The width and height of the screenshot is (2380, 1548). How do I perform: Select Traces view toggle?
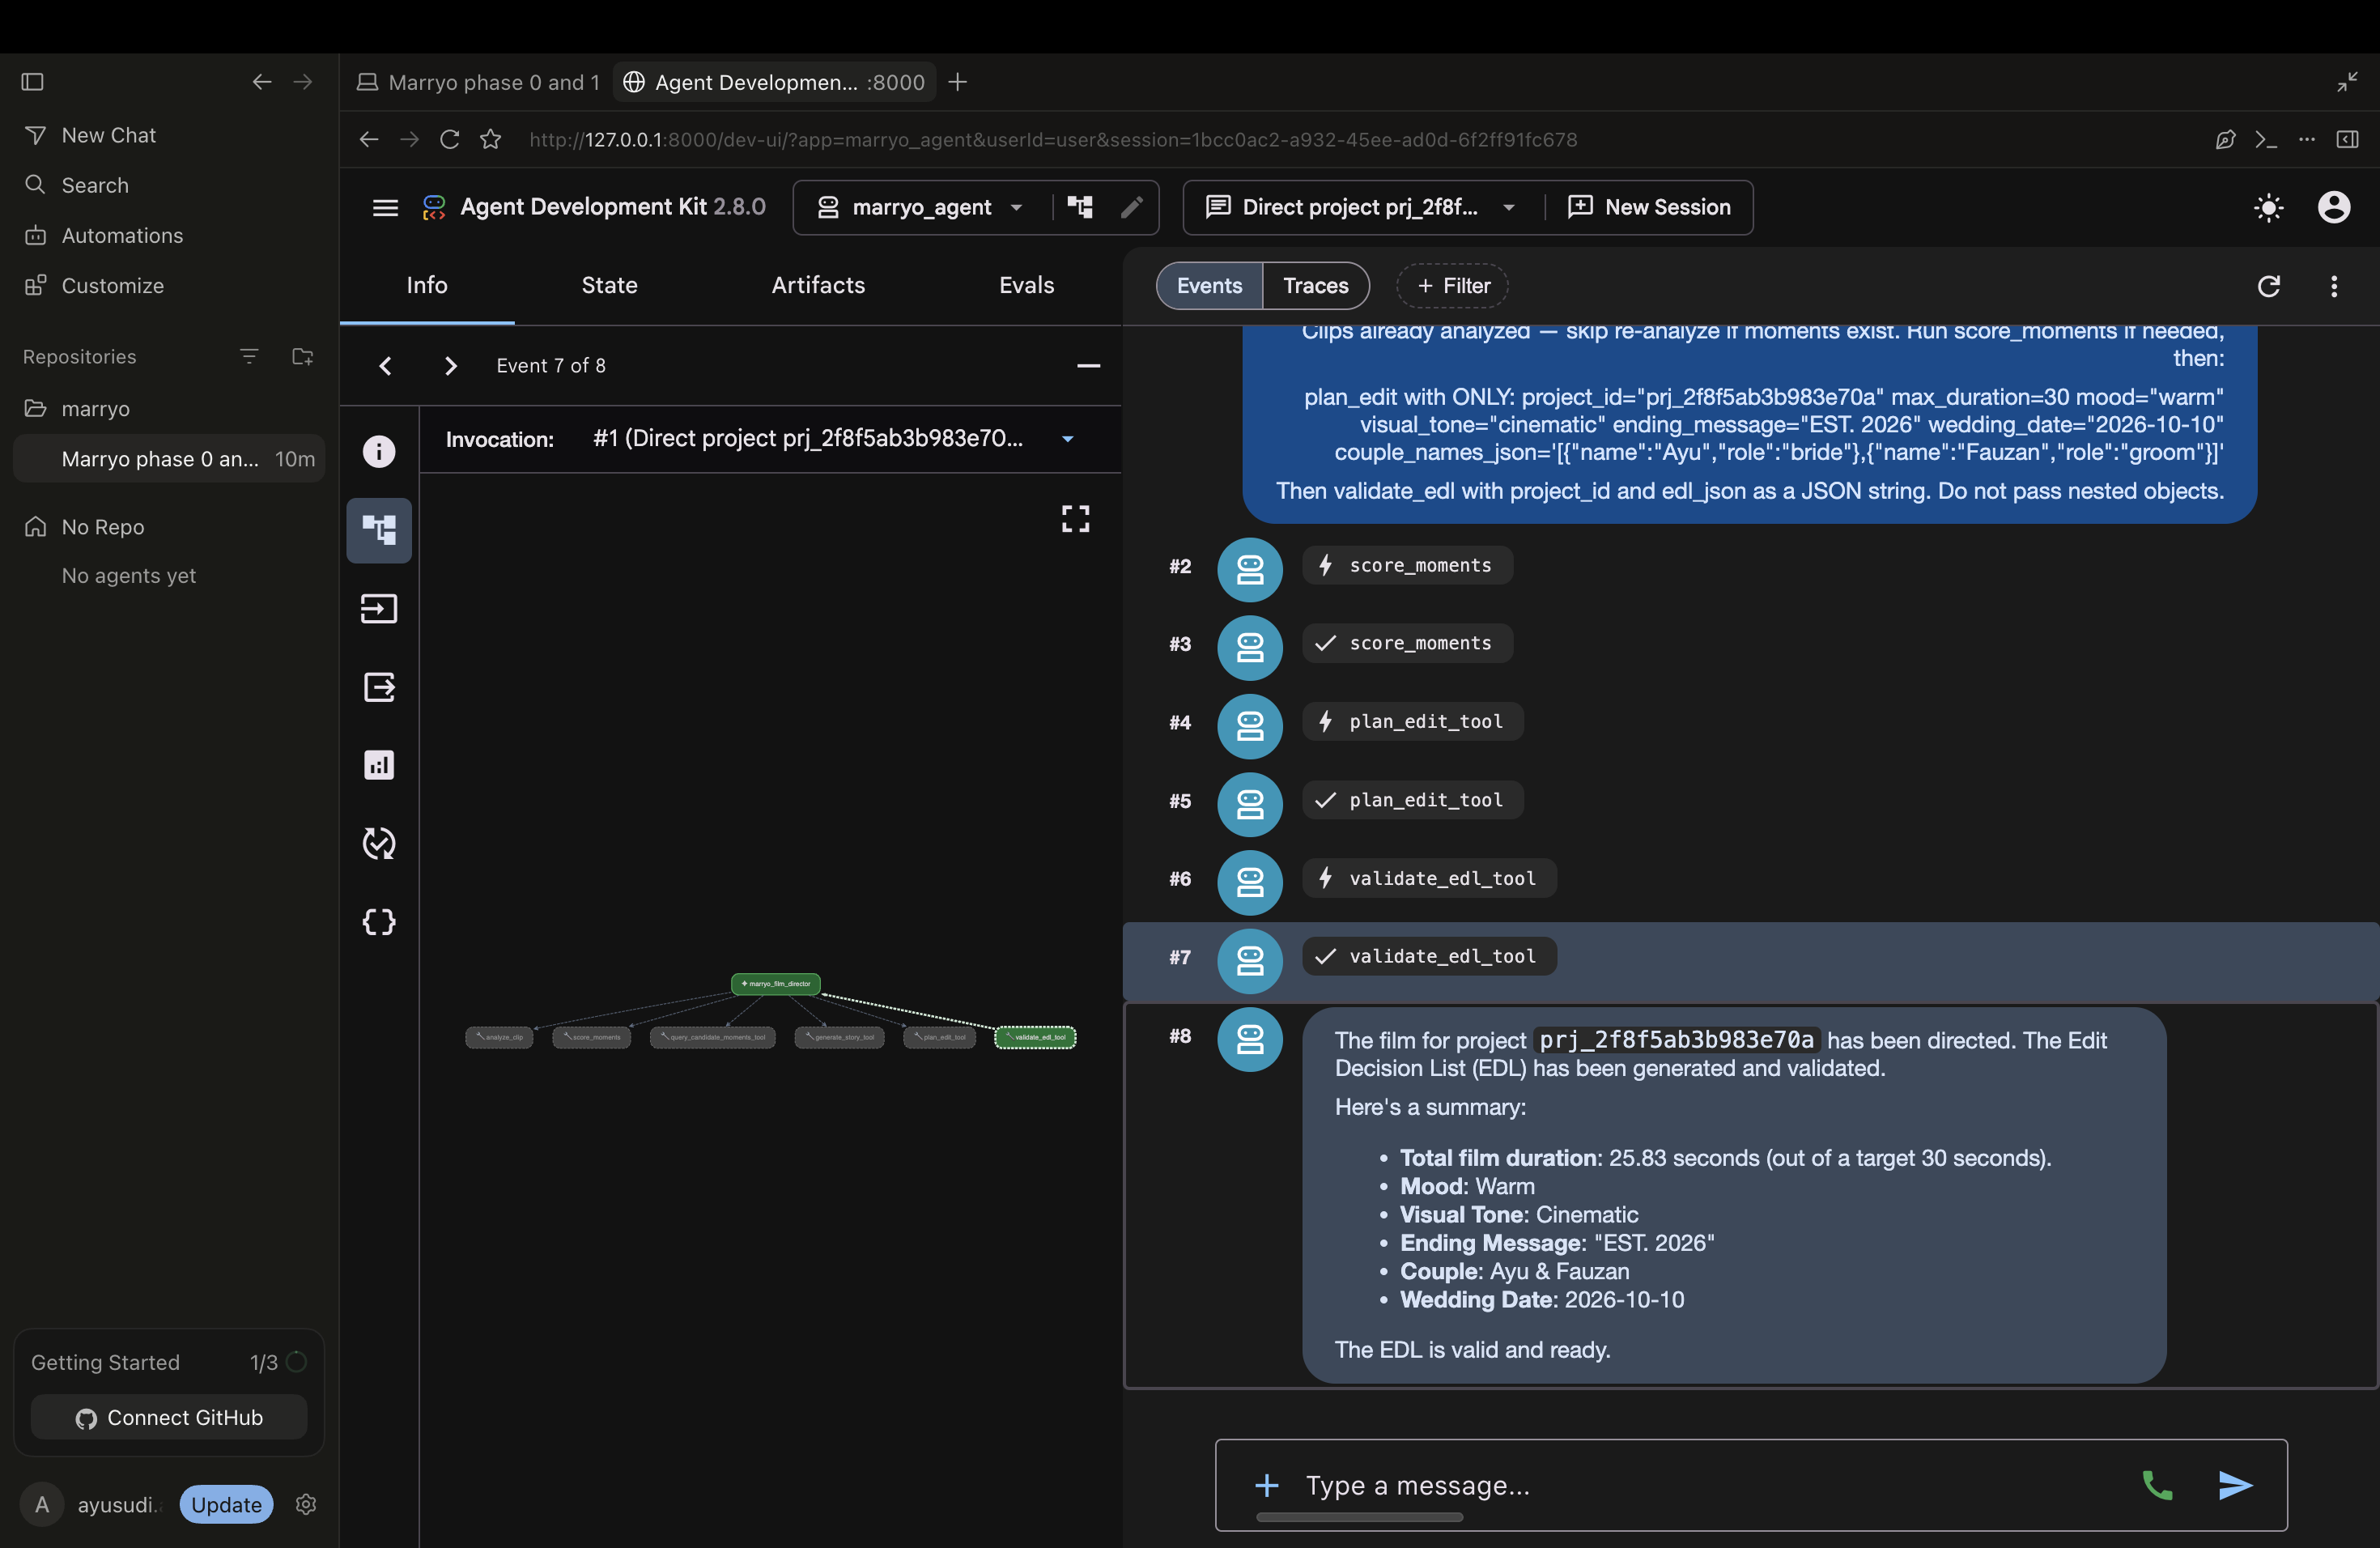(1316, 286)
